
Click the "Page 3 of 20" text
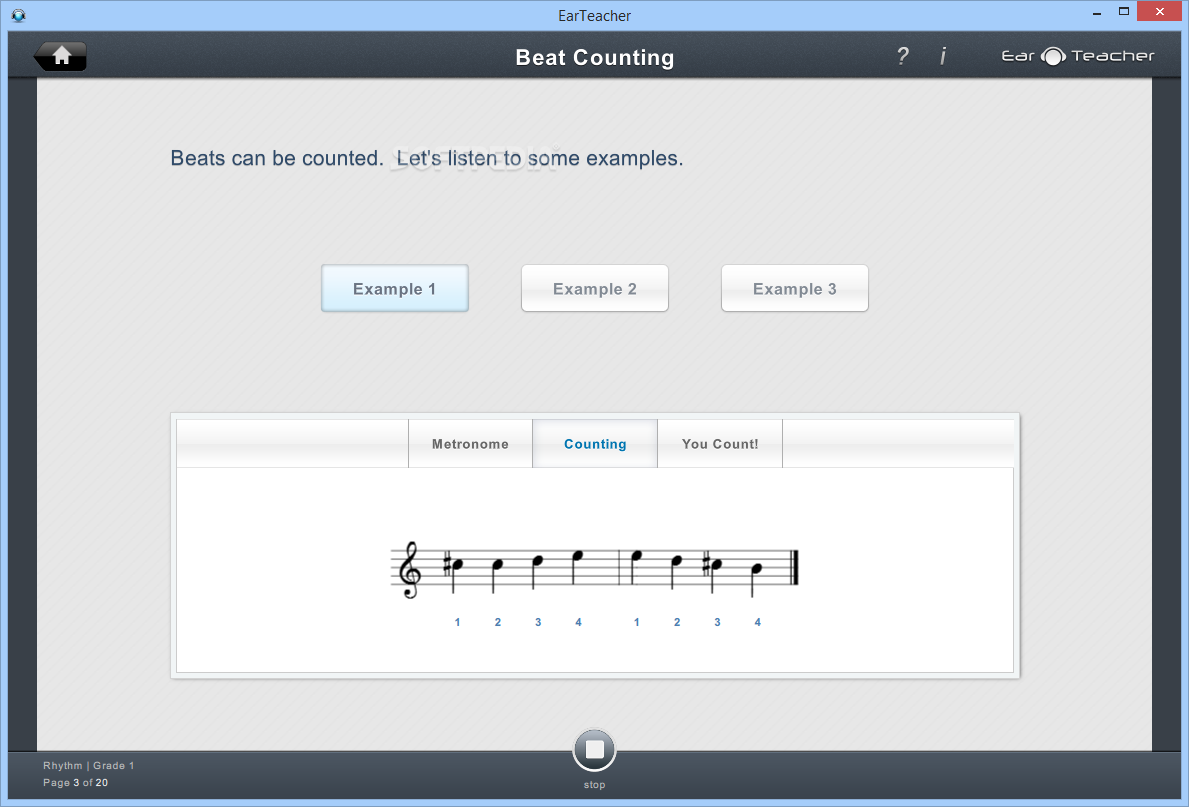[75, 783]
